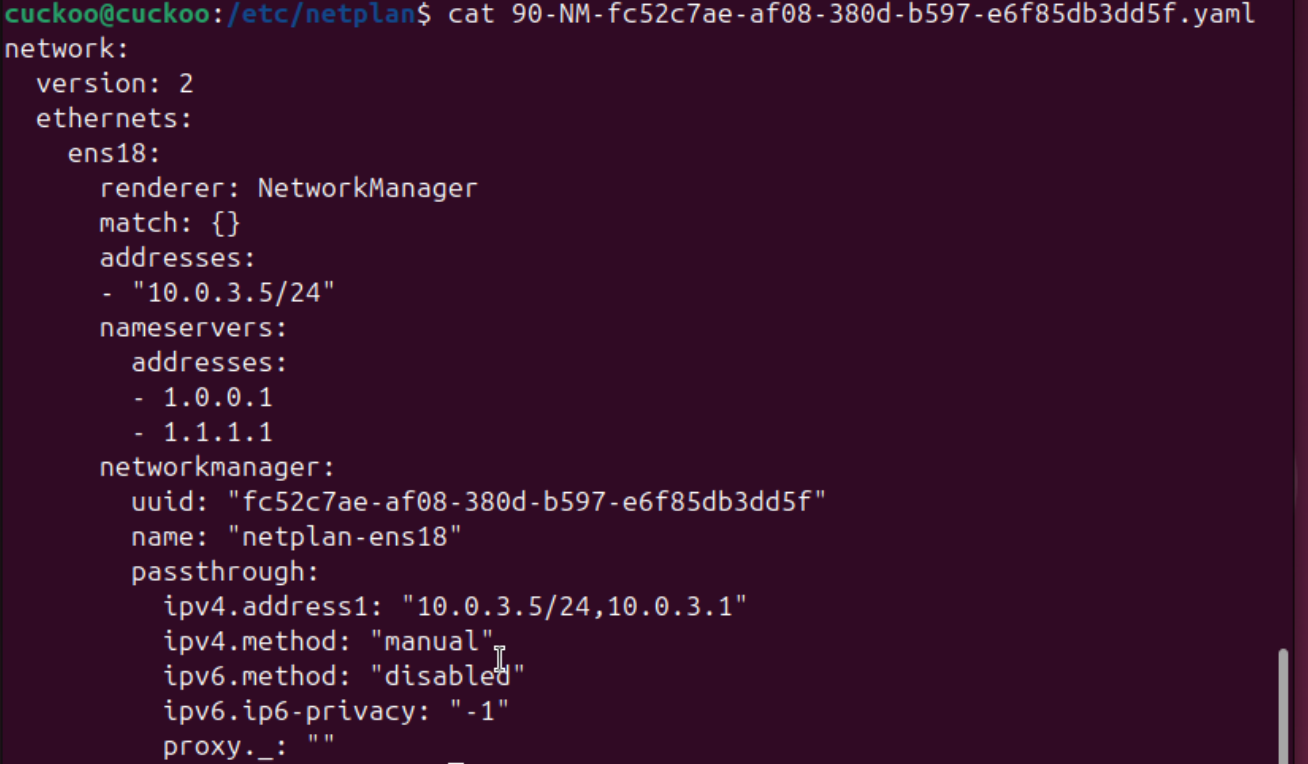Click the "passthrough:" key
1308x764 pixels.
[x=225, y=572]
